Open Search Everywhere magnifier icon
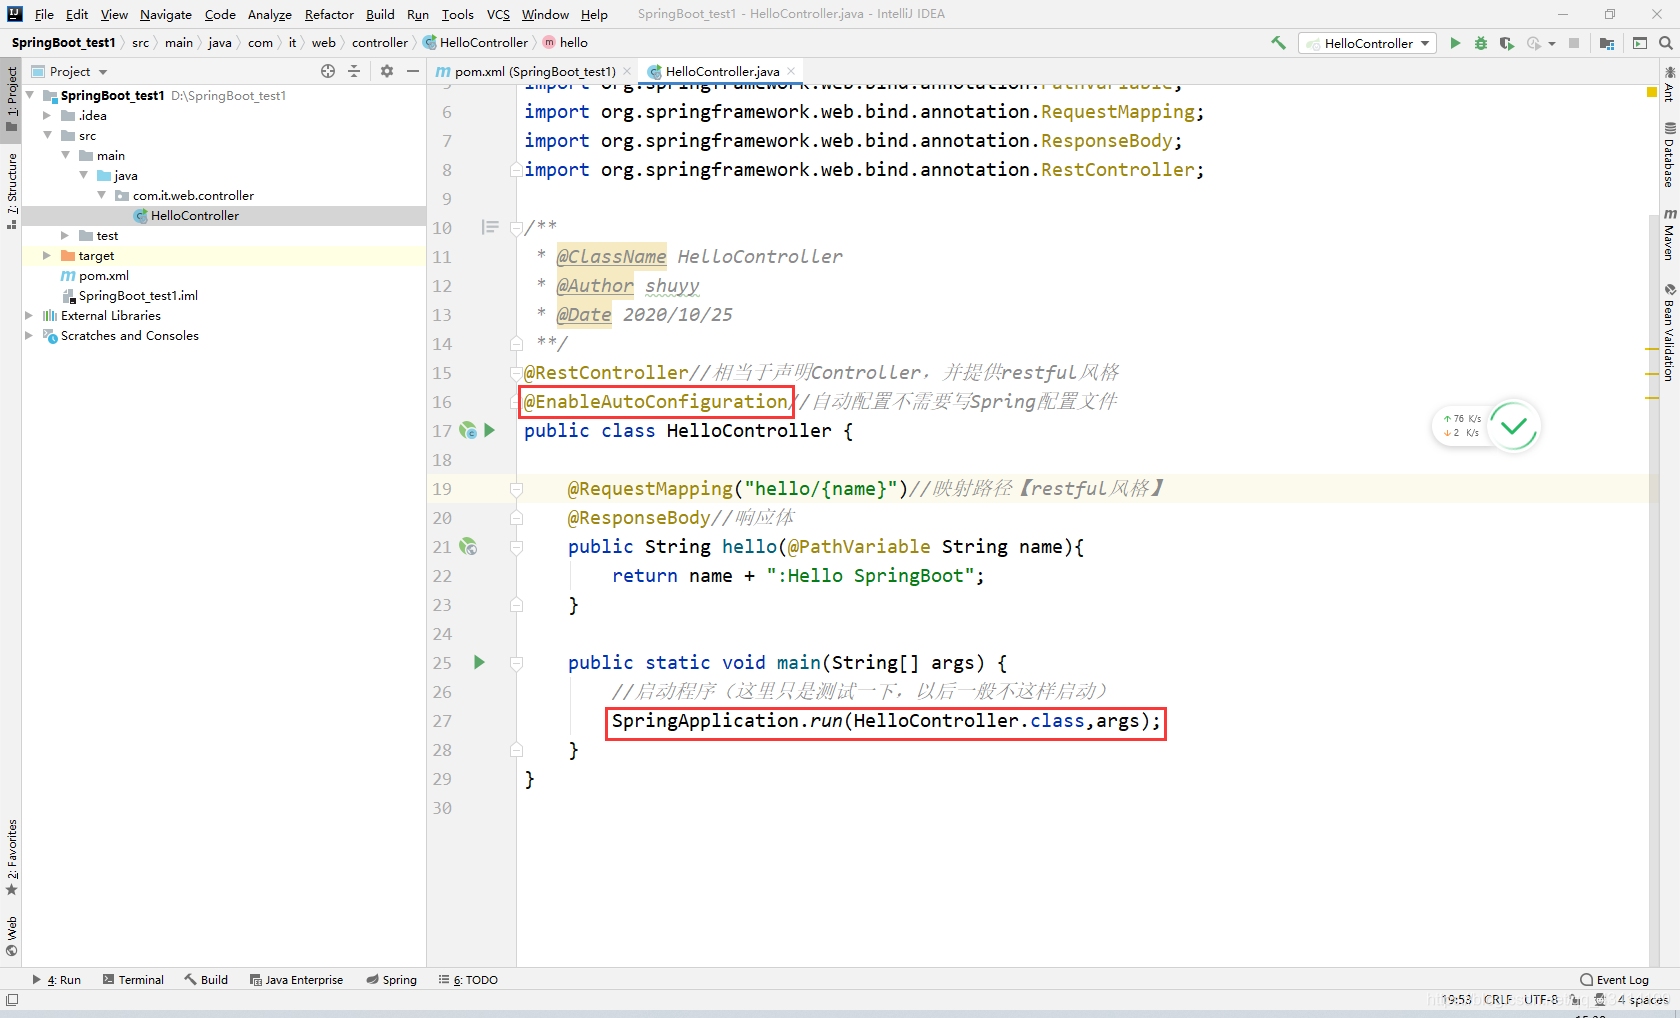1680x1018 pixels. tap(1666, 43)
